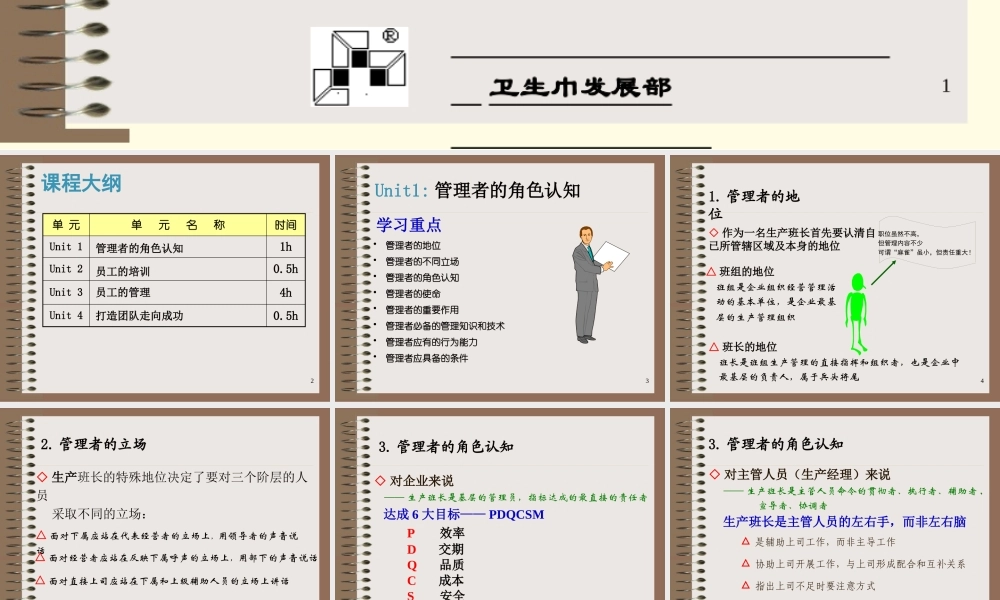Click the 对企业来说 heading
Viewport: 1000px width, 600px height.
[x=421, y=481]
